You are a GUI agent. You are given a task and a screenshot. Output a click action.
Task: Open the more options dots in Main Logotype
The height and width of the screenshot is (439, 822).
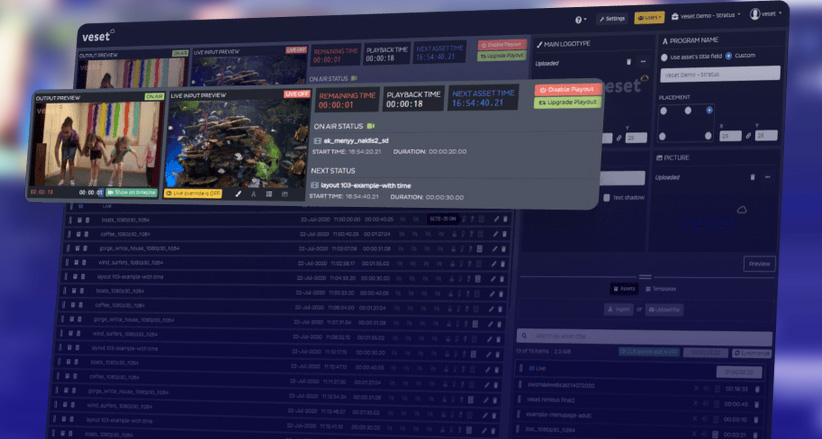point(643,62)
